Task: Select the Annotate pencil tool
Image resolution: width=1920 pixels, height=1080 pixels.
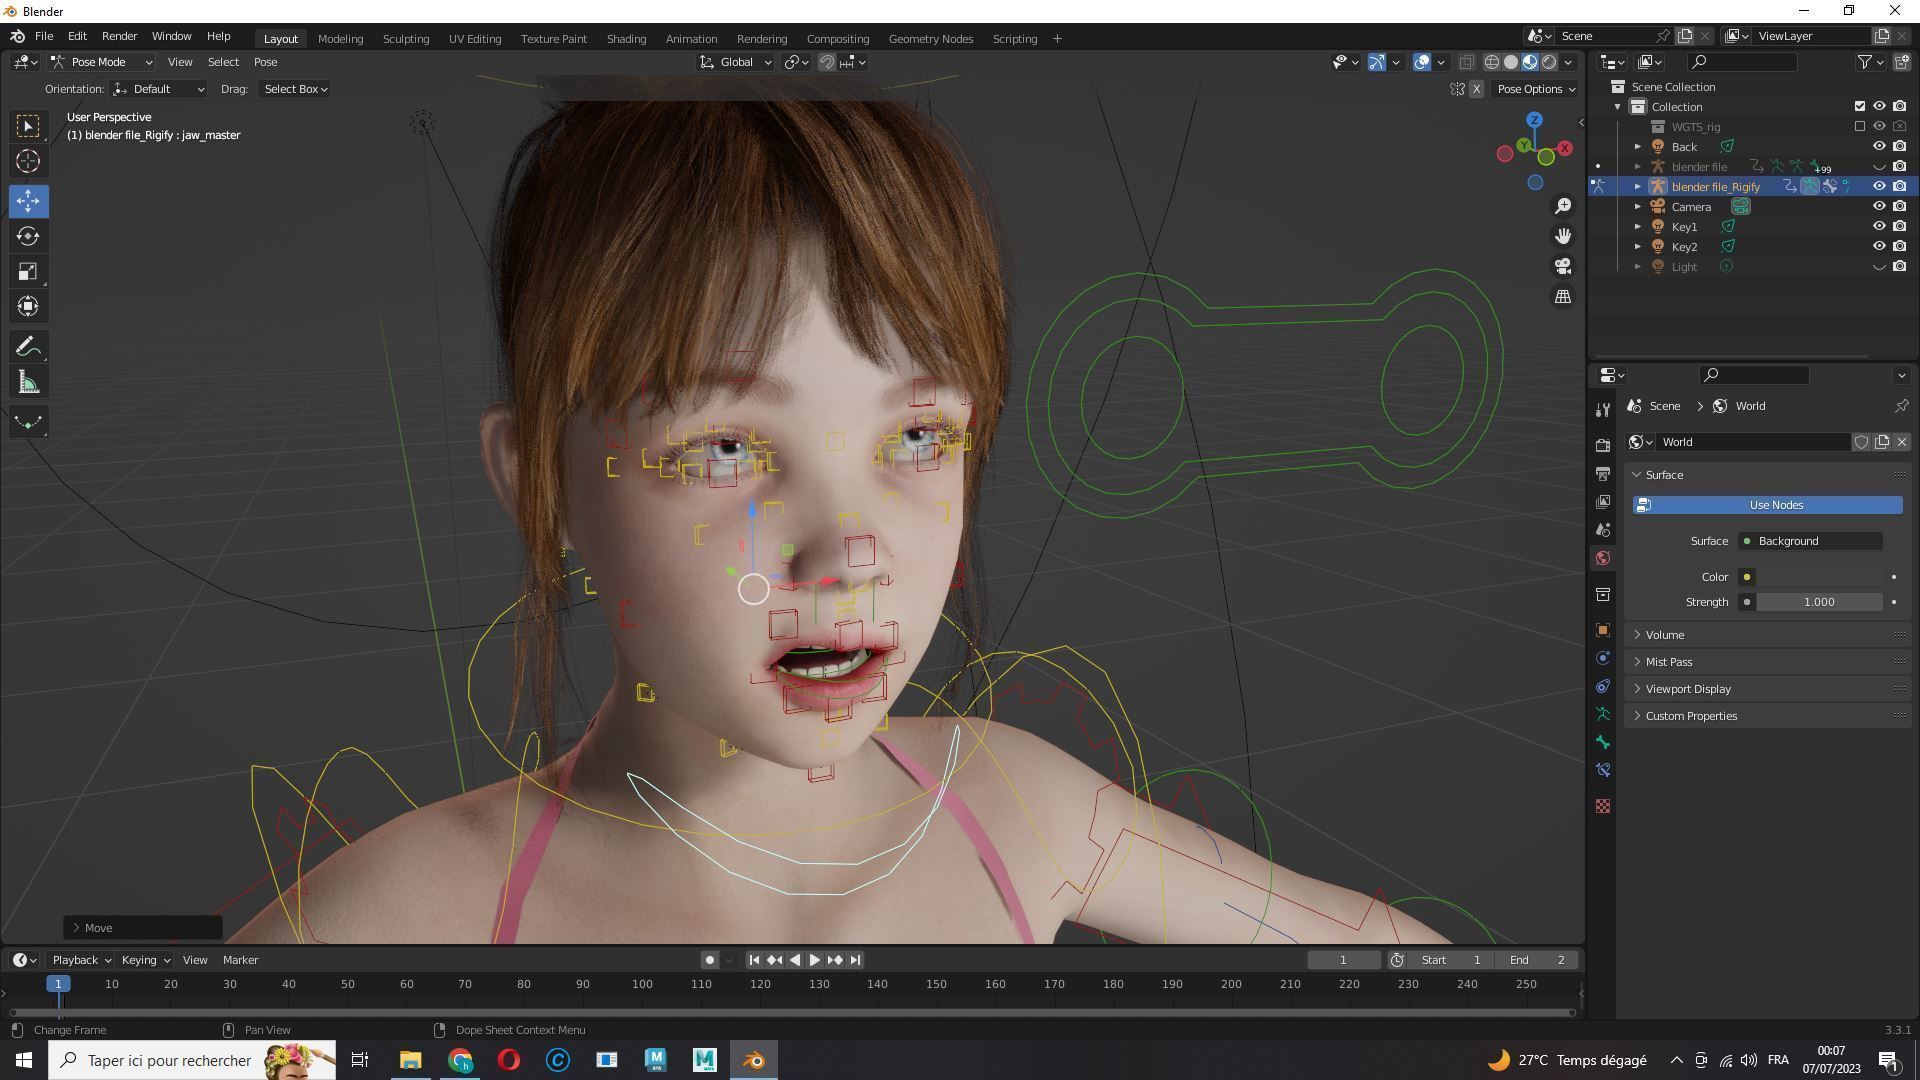Action: pyautogui.click(x=28, y=347)
